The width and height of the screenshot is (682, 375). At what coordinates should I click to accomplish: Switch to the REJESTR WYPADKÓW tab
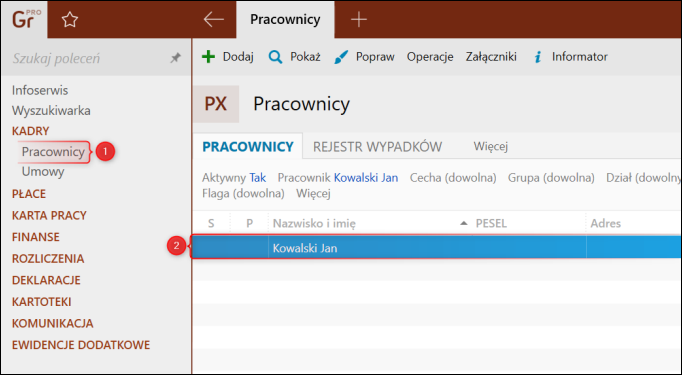tap(378, 147)
